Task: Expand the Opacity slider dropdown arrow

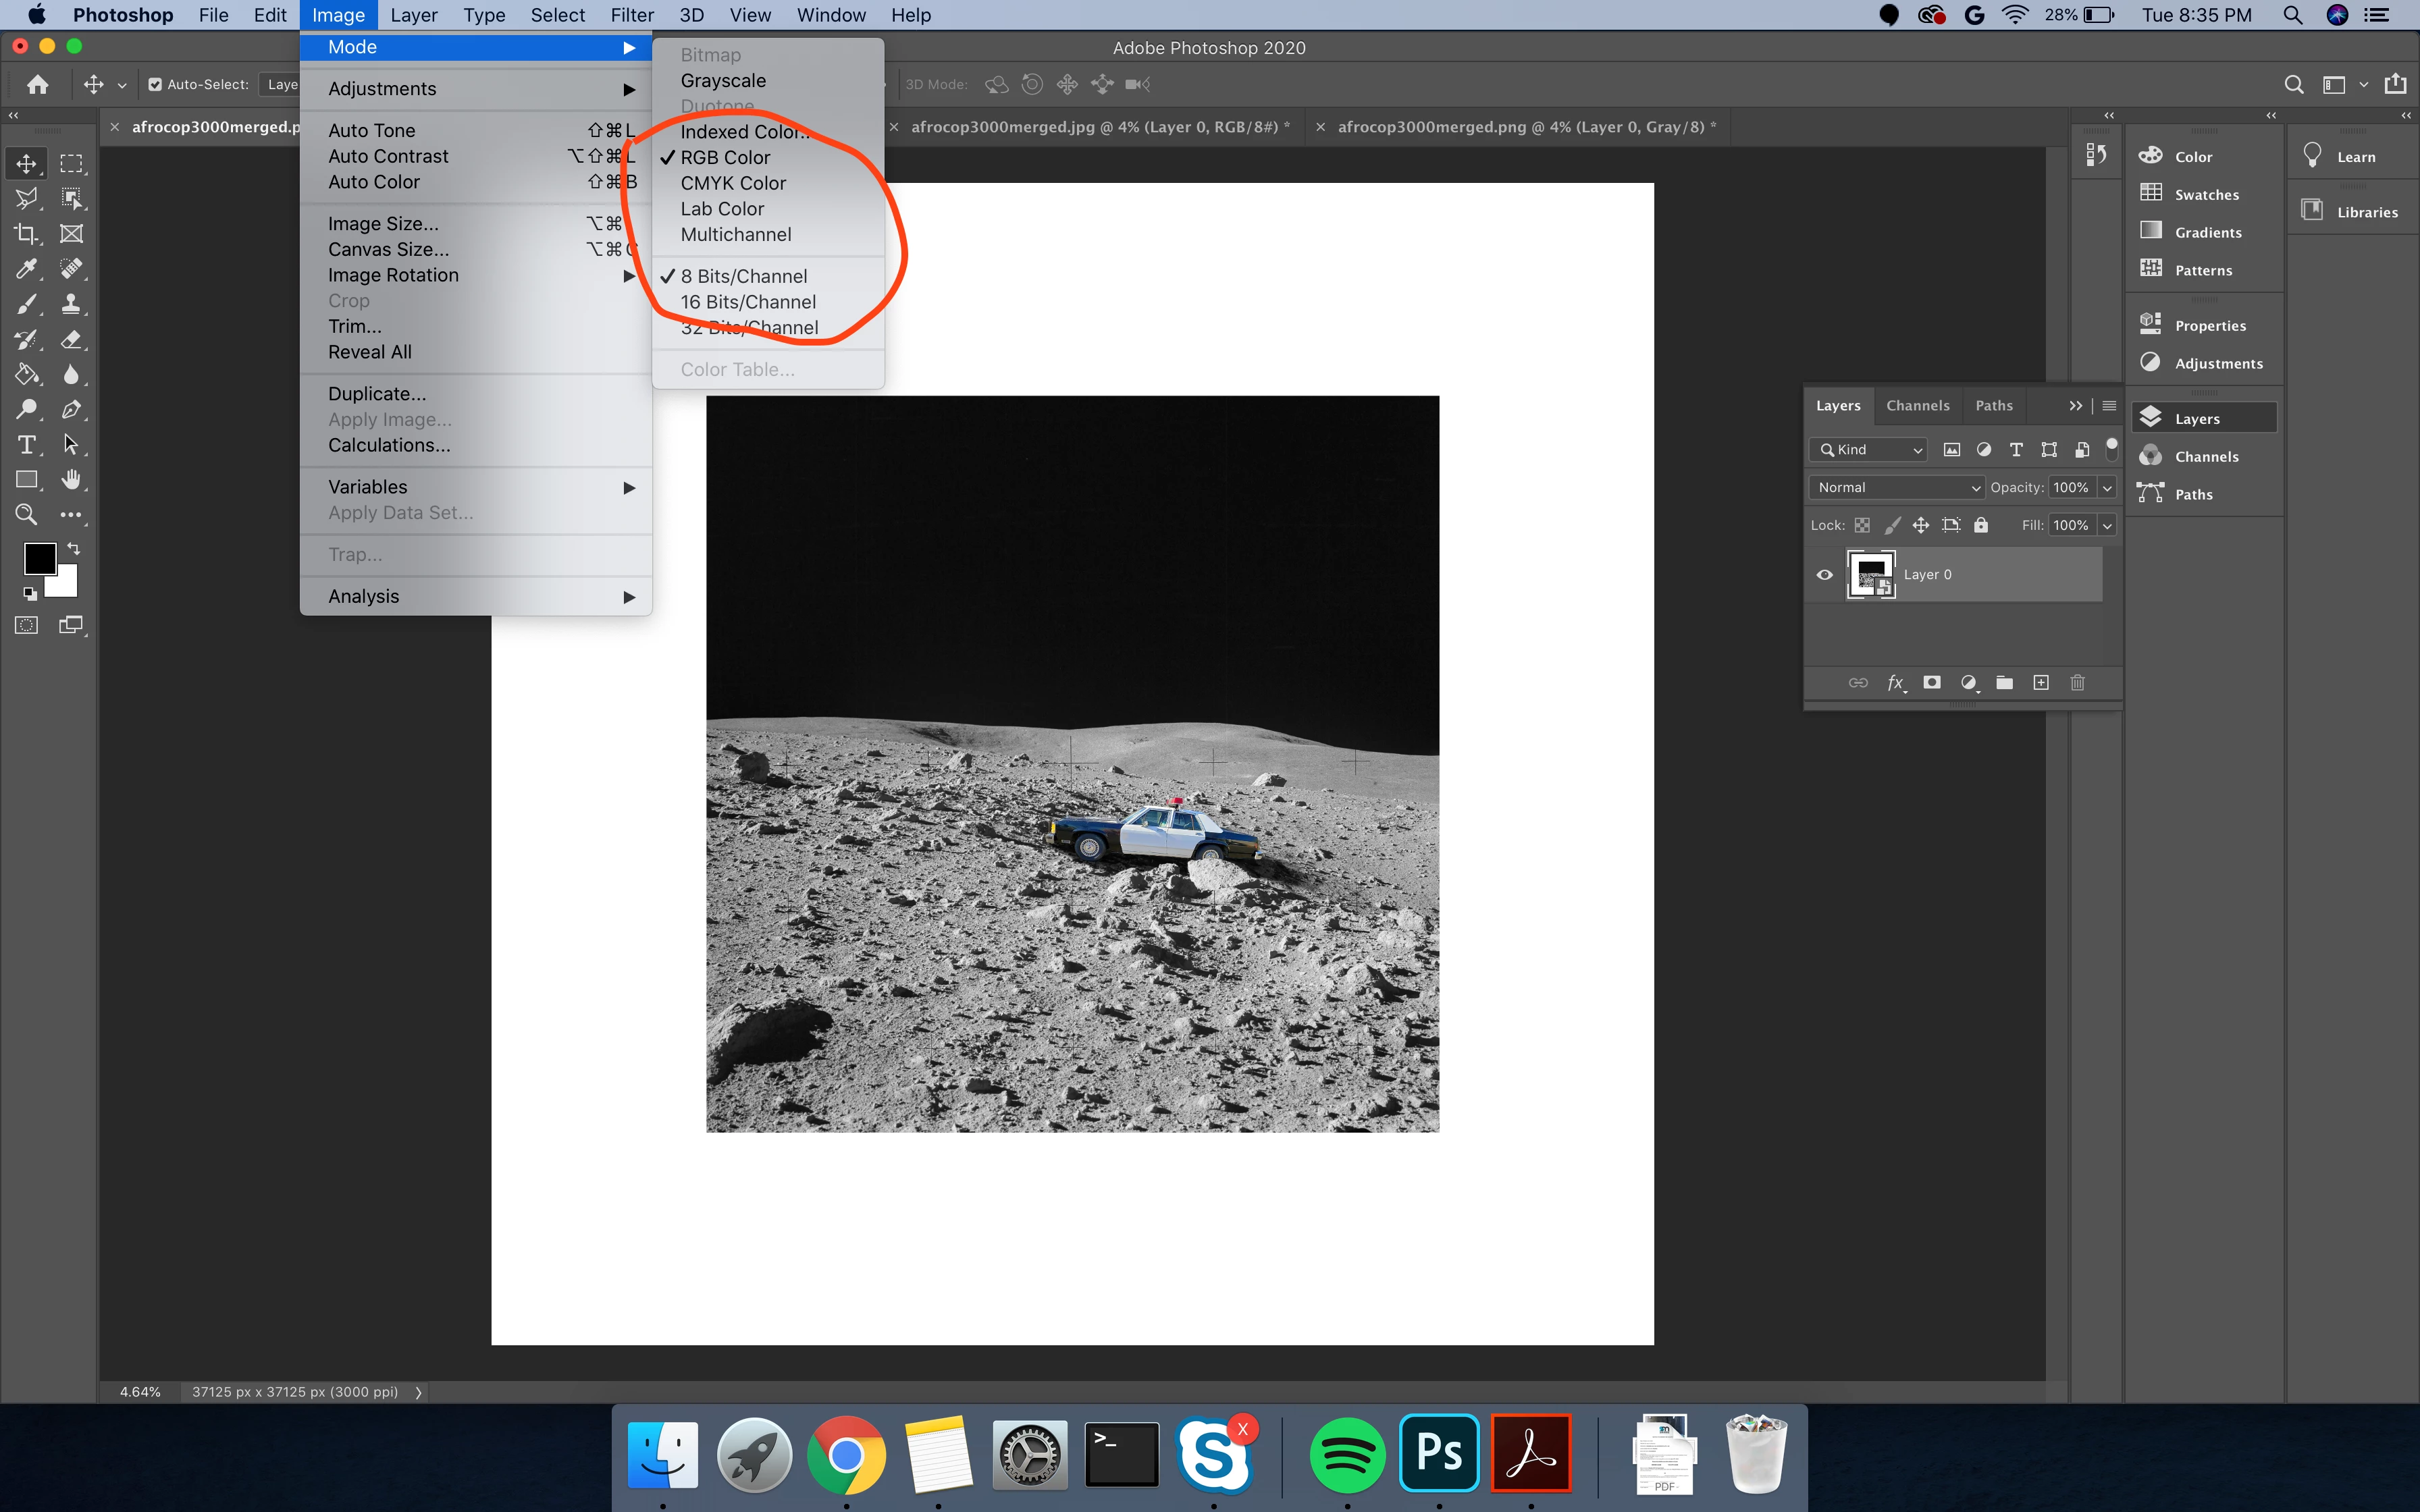Action: click(x=2107, y=488)
